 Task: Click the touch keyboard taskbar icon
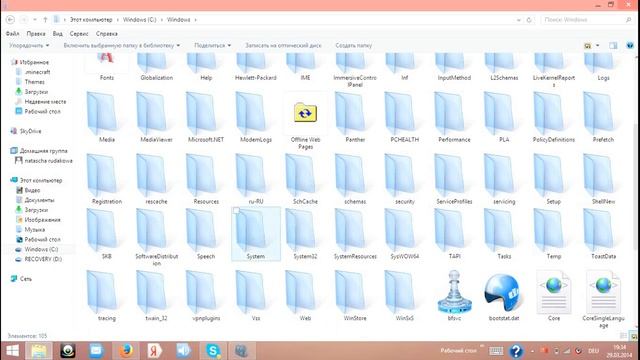click(496, 351)
